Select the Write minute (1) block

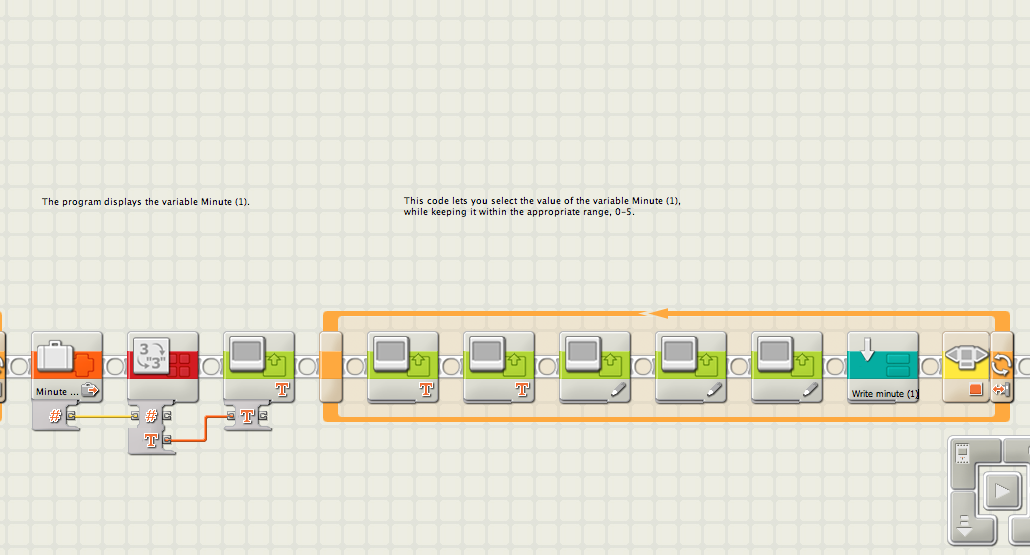coord(883,363)
